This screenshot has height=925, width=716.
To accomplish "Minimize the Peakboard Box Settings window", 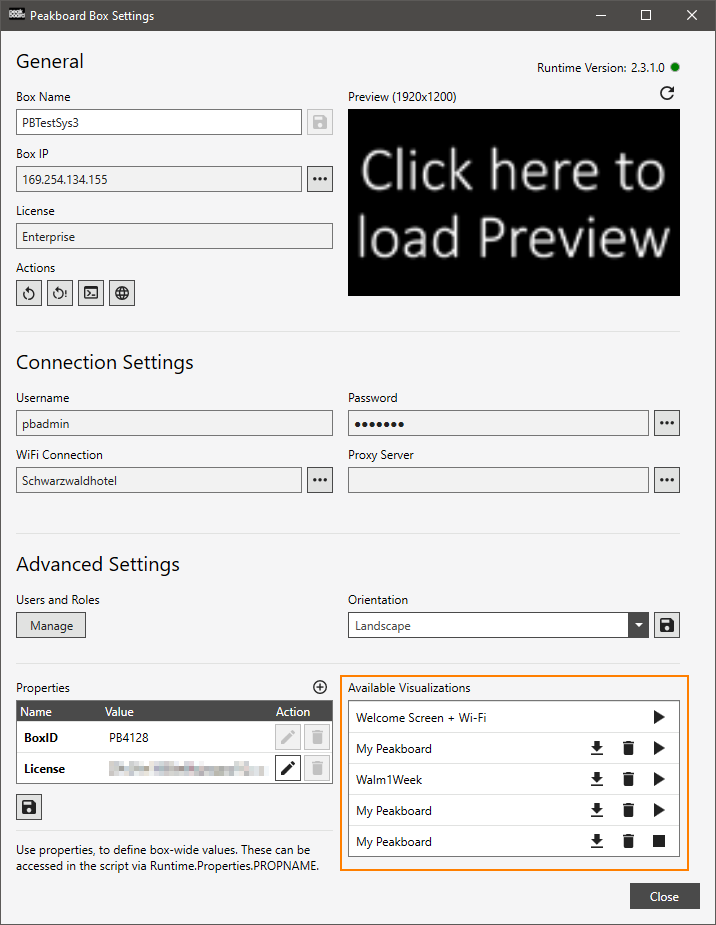I will click(x=601, y=15).
